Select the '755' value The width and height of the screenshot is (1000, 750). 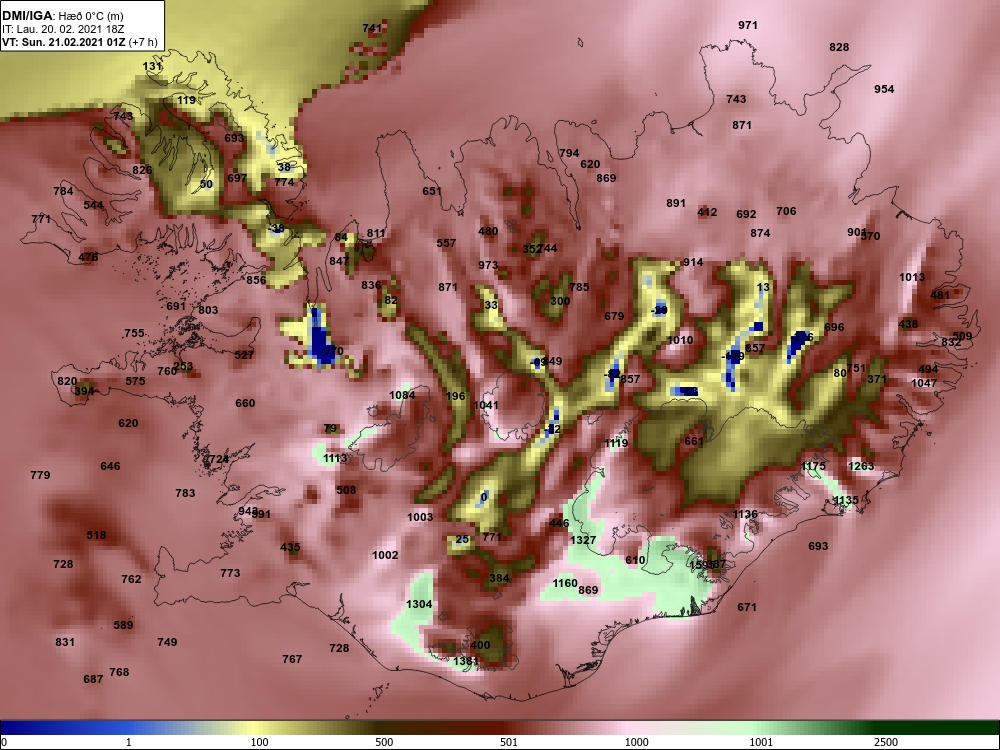[x=134, y=334]
